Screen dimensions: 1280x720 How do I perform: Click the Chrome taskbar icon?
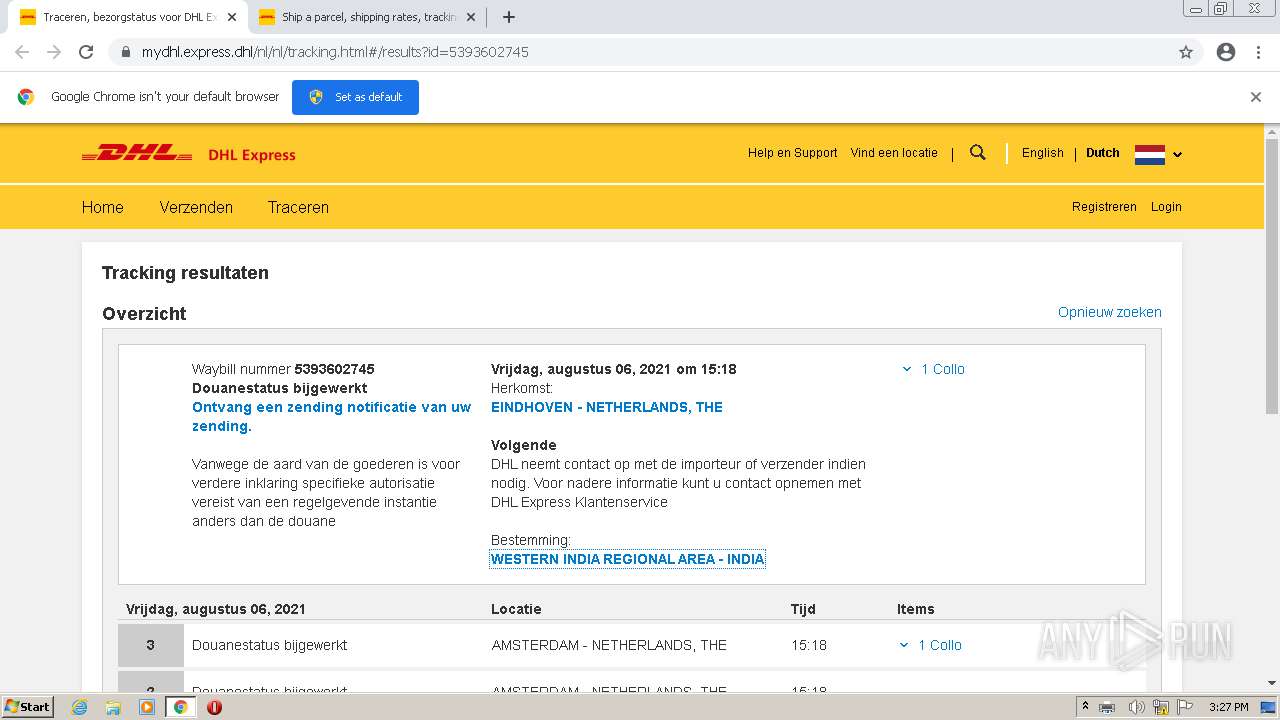[x=181, y=707]
